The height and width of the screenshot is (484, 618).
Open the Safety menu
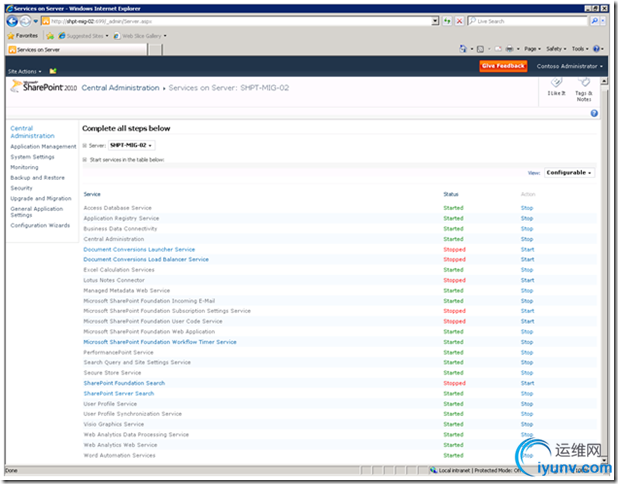pyautogui.click(x=556, y=49)
